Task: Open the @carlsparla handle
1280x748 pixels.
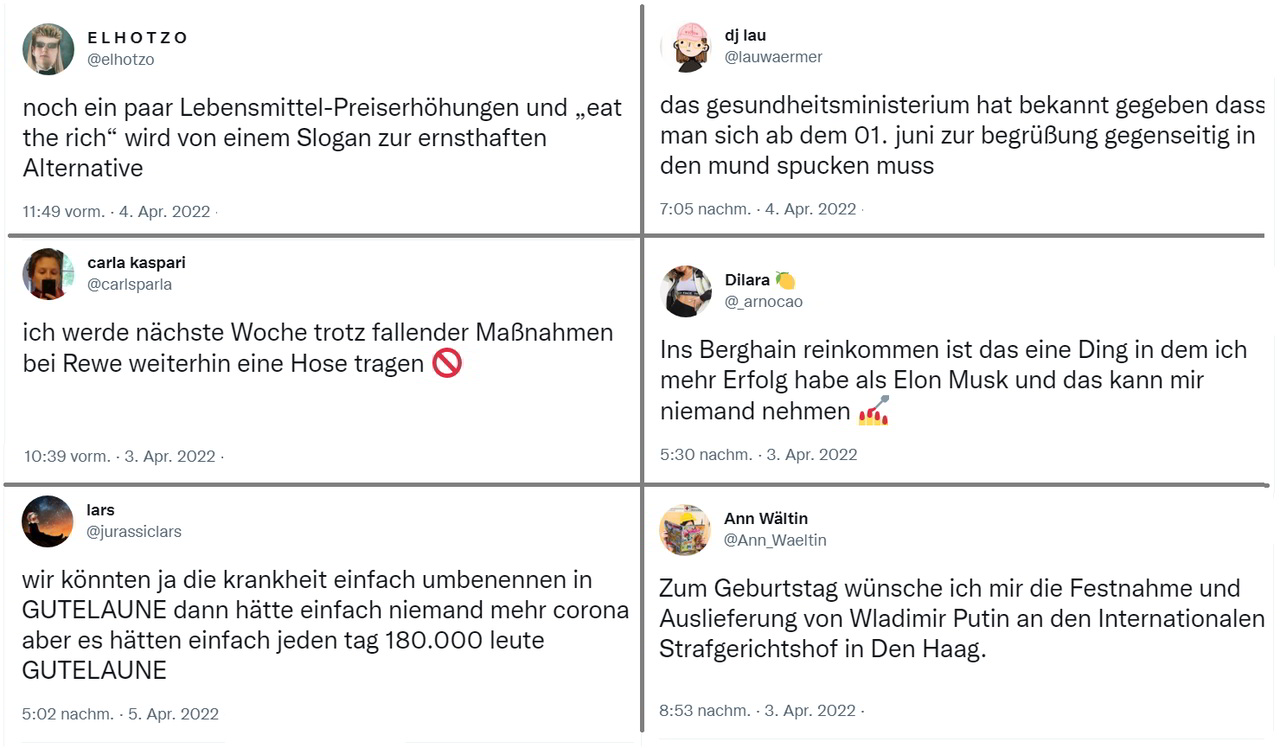Action: click(x=130, y=284)
